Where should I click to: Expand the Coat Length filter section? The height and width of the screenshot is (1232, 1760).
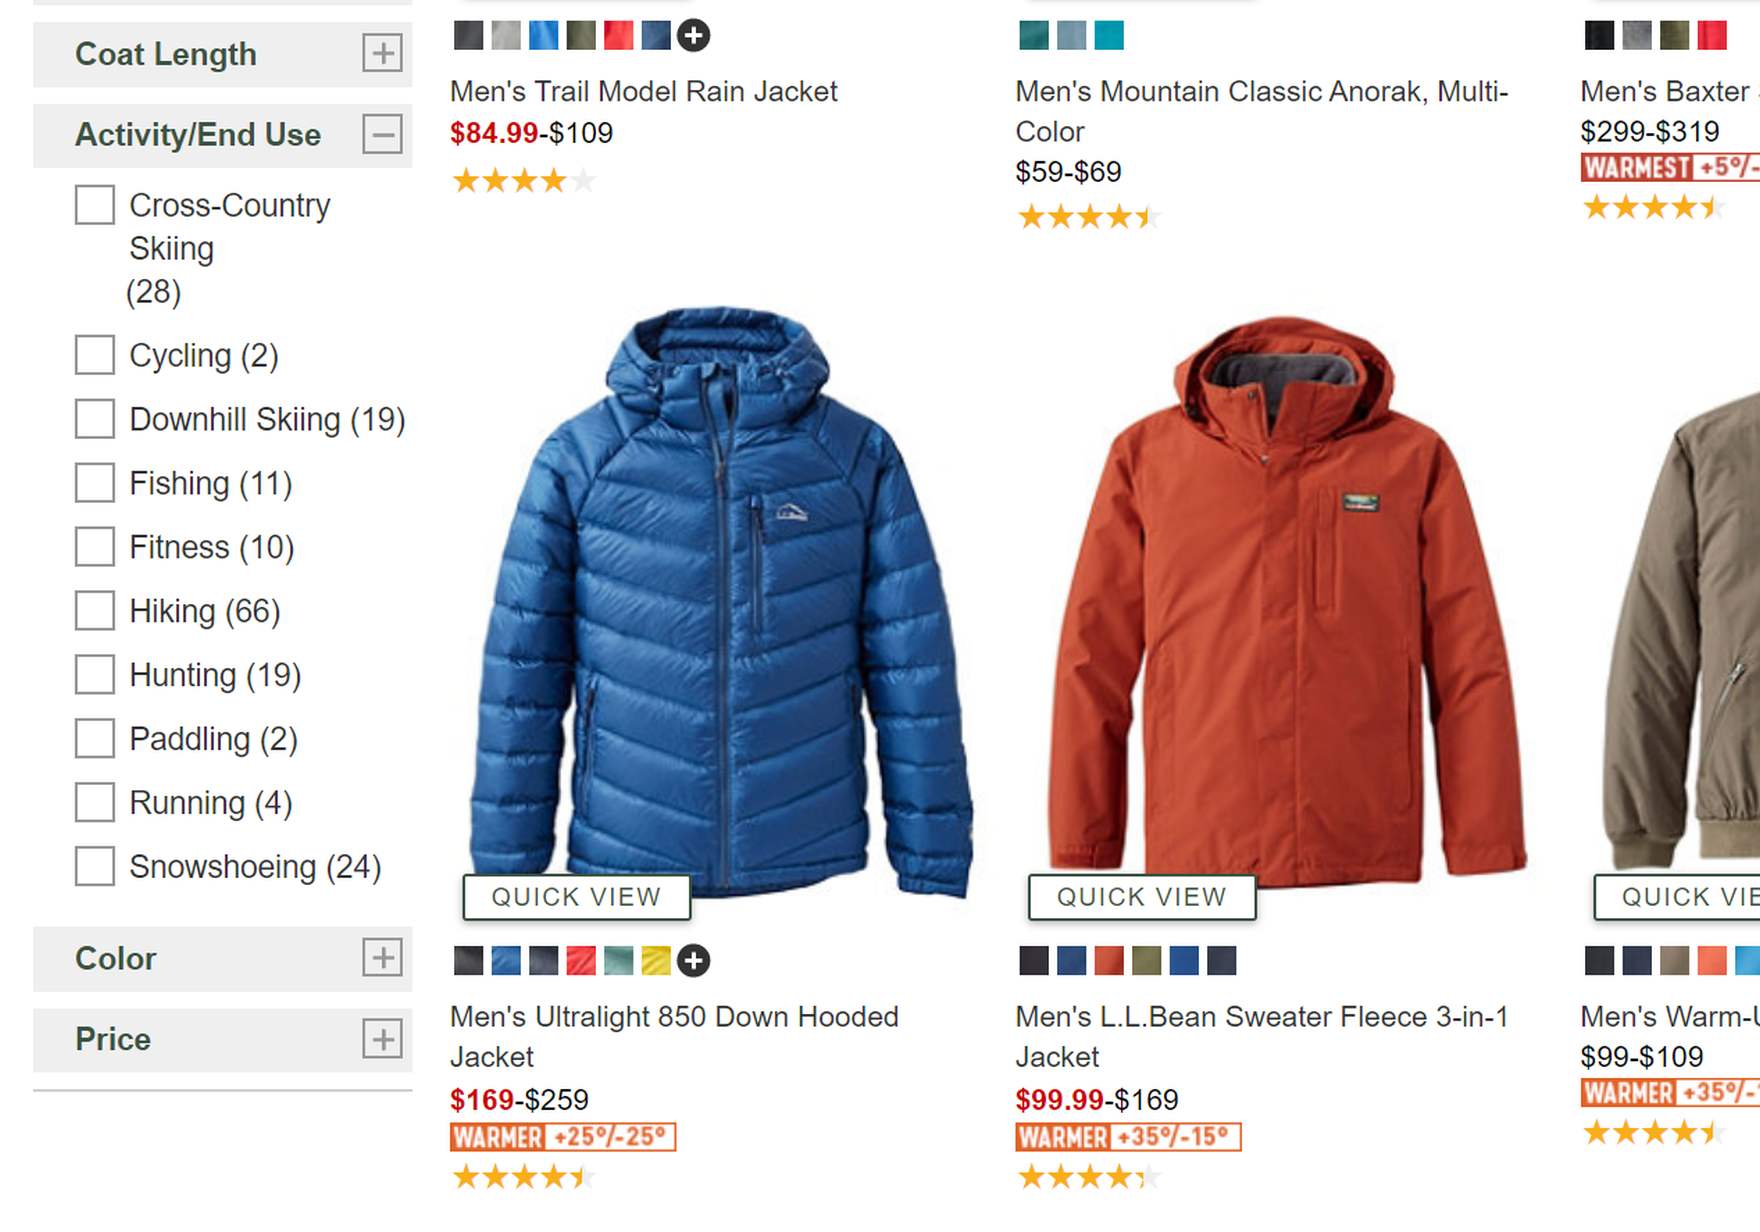[382, 53]
